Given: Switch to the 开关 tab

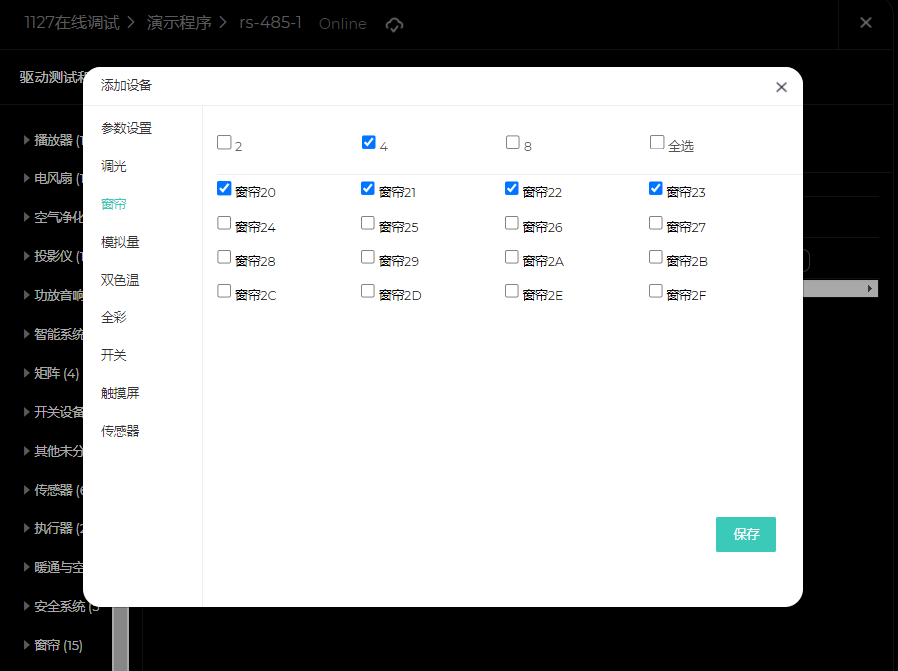Looking at the screenshot, I should (x=113, y=355).
